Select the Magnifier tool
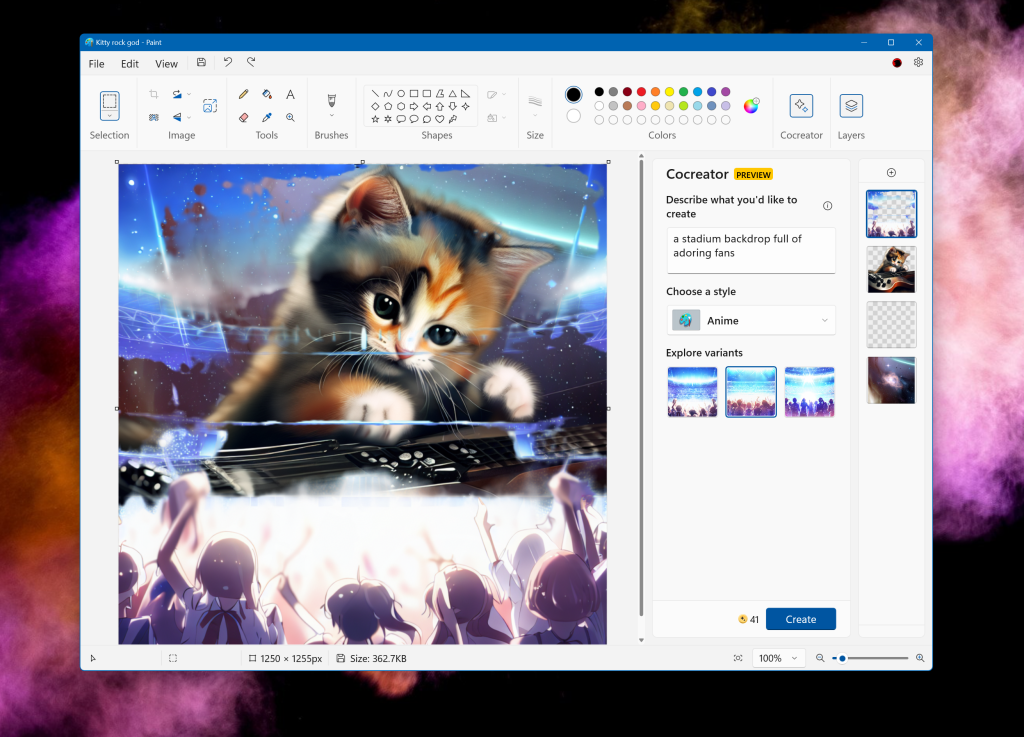The height and width of the screenshot is (737, 1024). pos(290,117)
